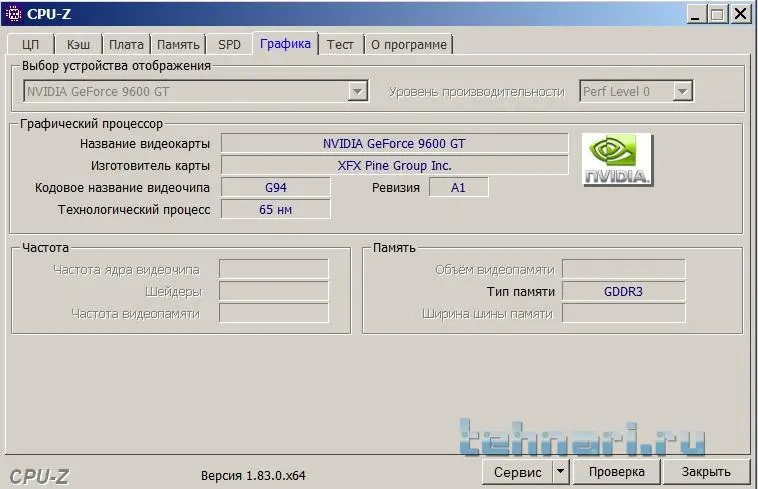This screenshot has height=489, width=758.
Task: Switch to the Память tab
Action: (178, 44)
